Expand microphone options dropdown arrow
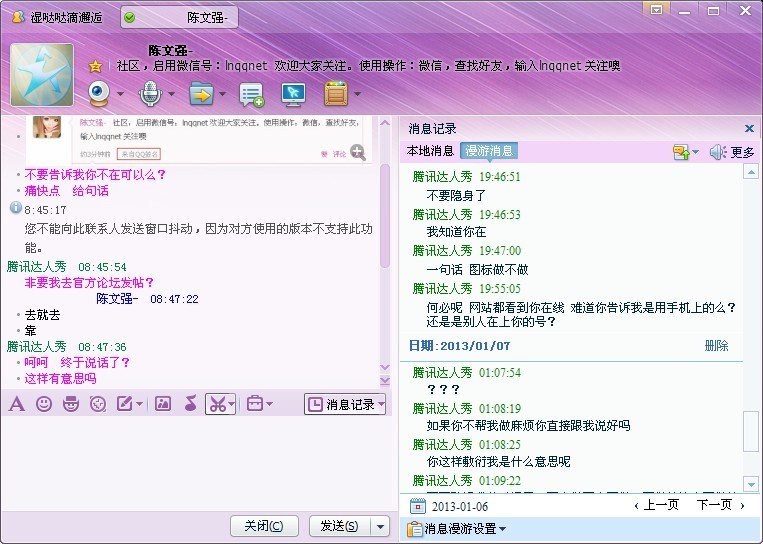The image size is (763, 544). coord(171,93)
